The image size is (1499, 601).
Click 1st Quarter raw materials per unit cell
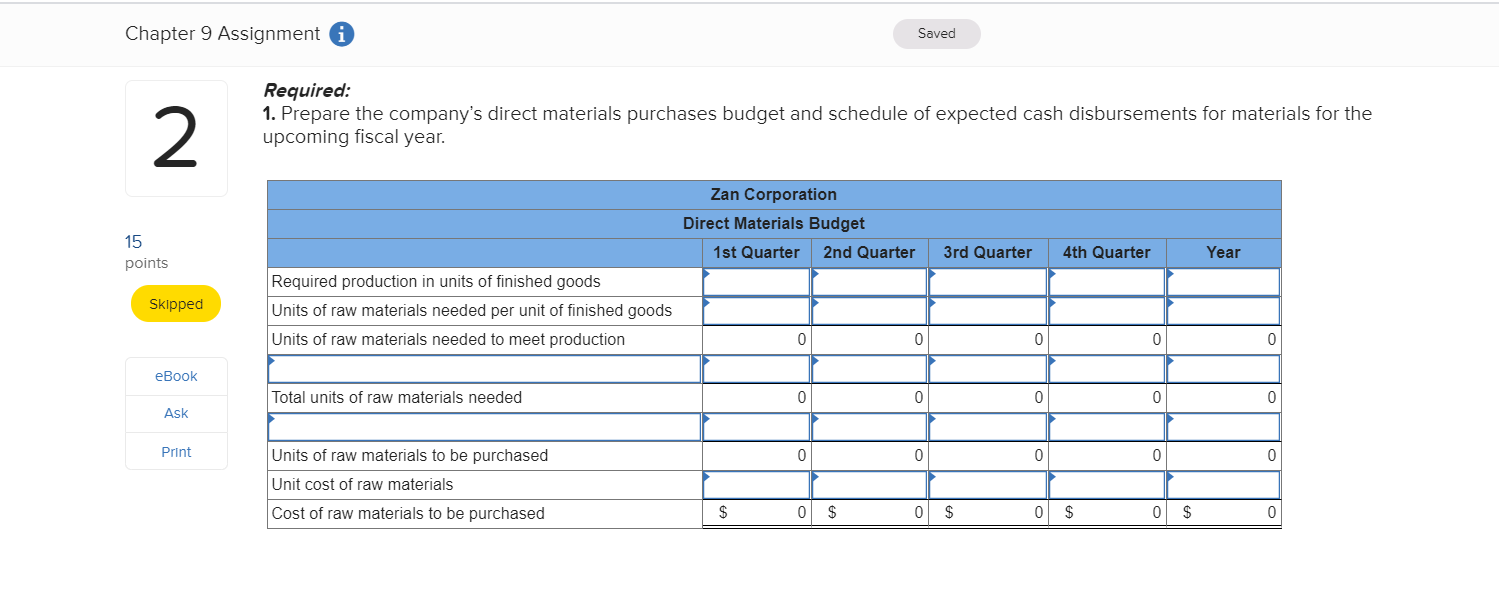(x=756, y=311)
